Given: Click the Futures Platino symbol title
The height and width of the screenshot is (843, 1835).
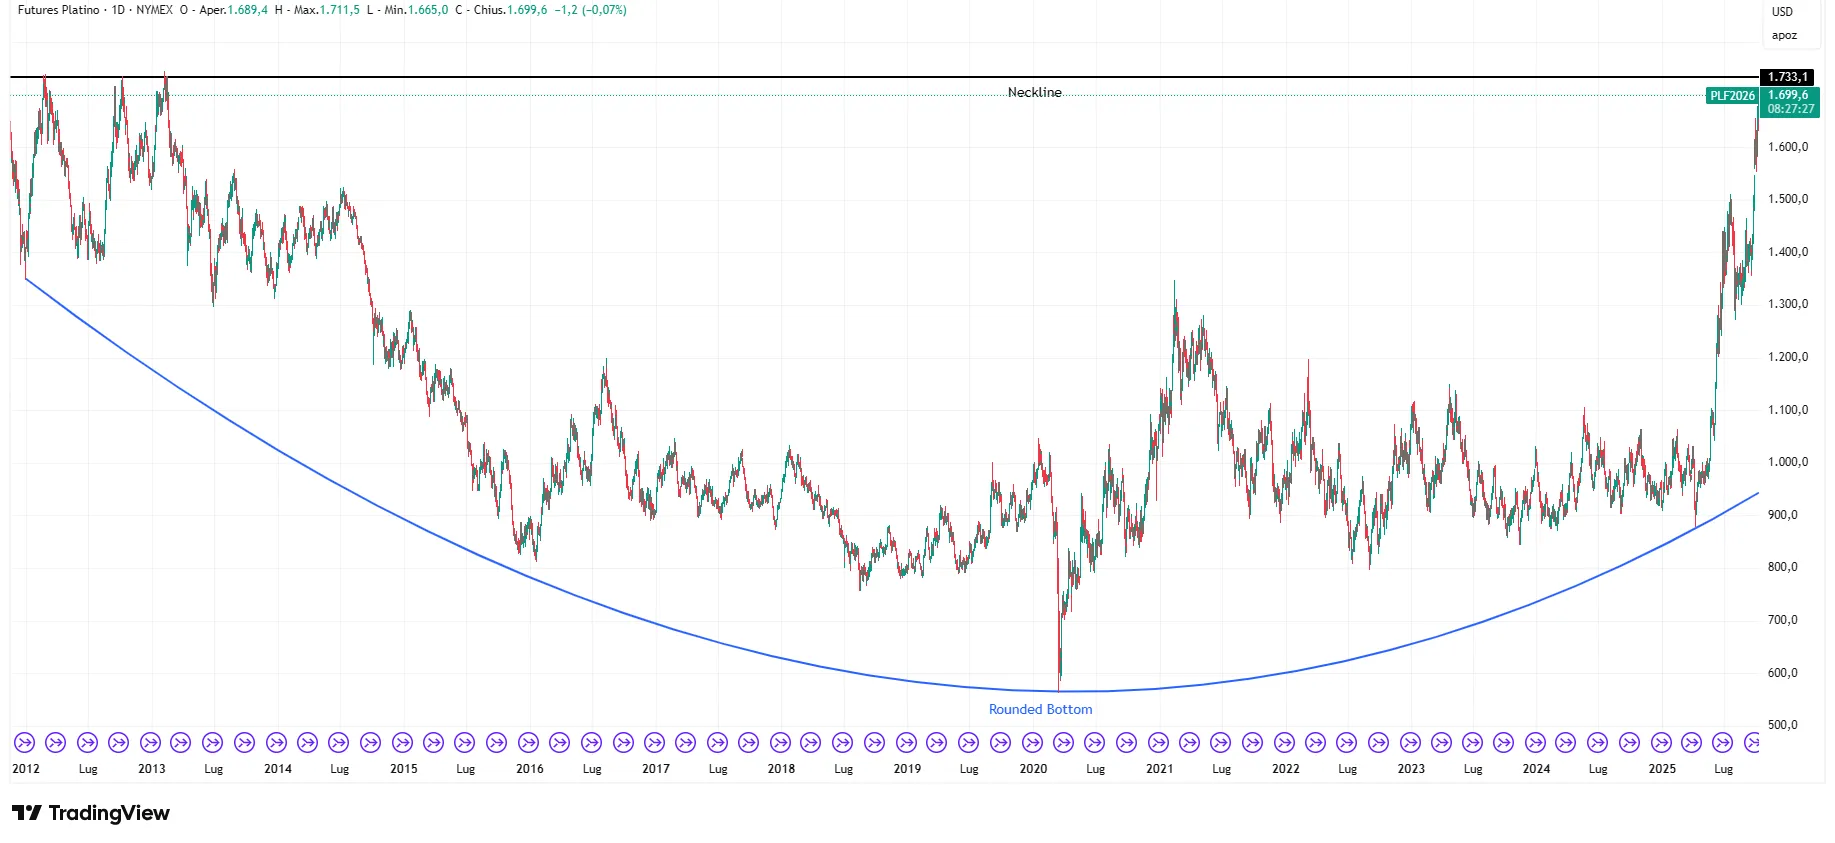Looking at the screenshot, I should 59,10.
